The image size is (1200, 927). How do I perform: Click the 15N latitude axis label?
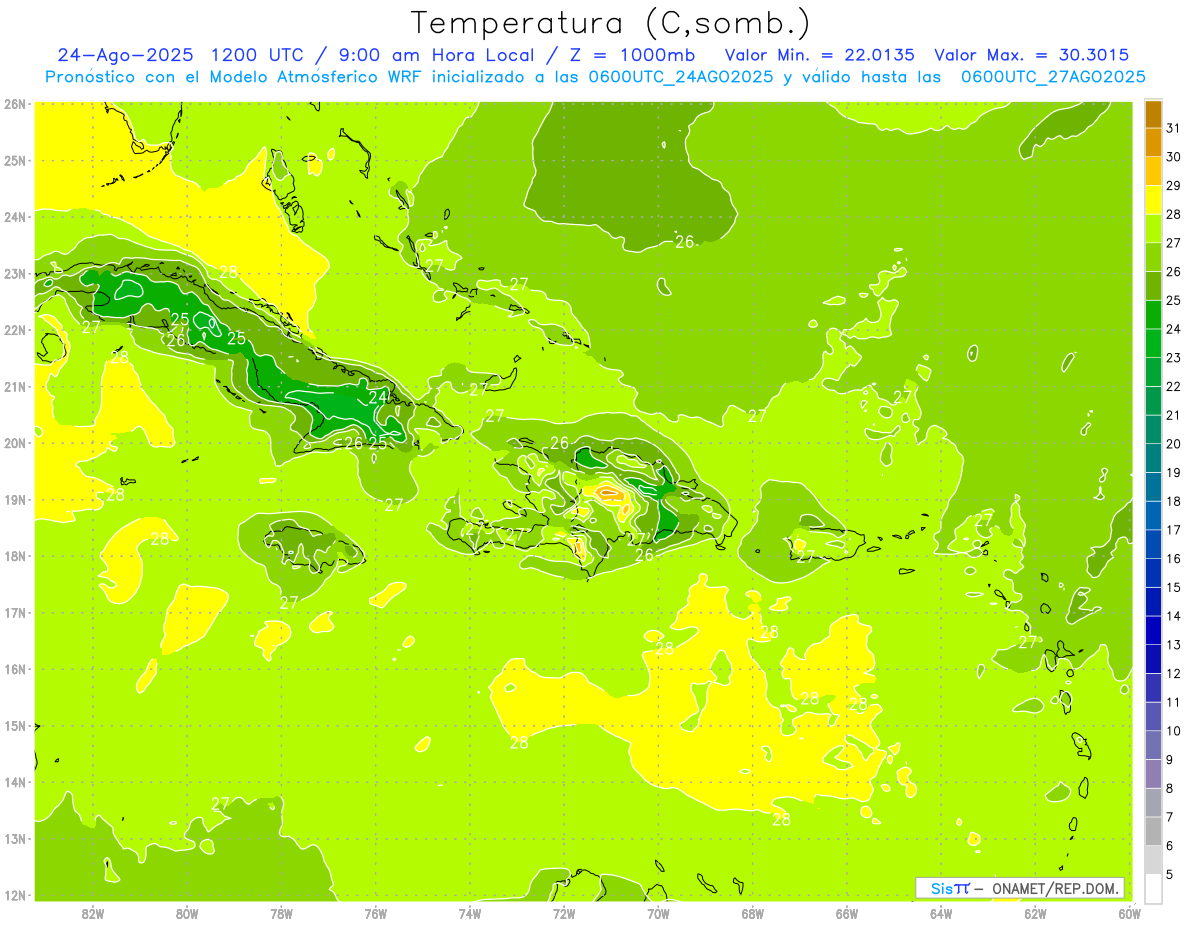(x=15, y=725)
